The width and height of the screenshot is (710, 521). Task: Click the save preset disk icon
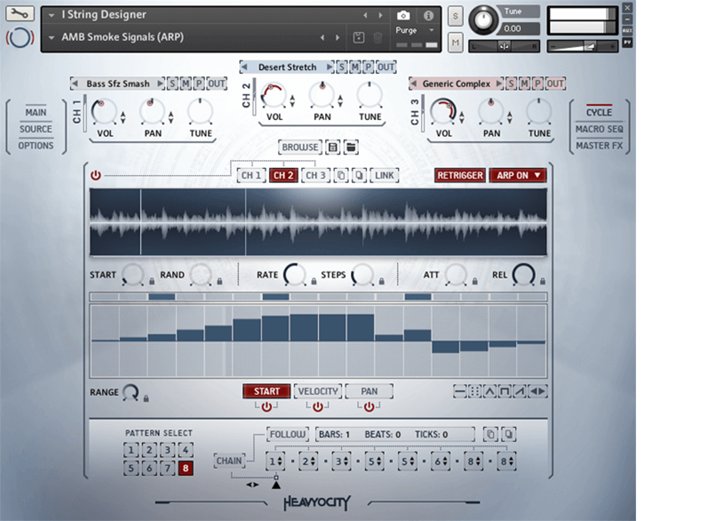point(333,147)
